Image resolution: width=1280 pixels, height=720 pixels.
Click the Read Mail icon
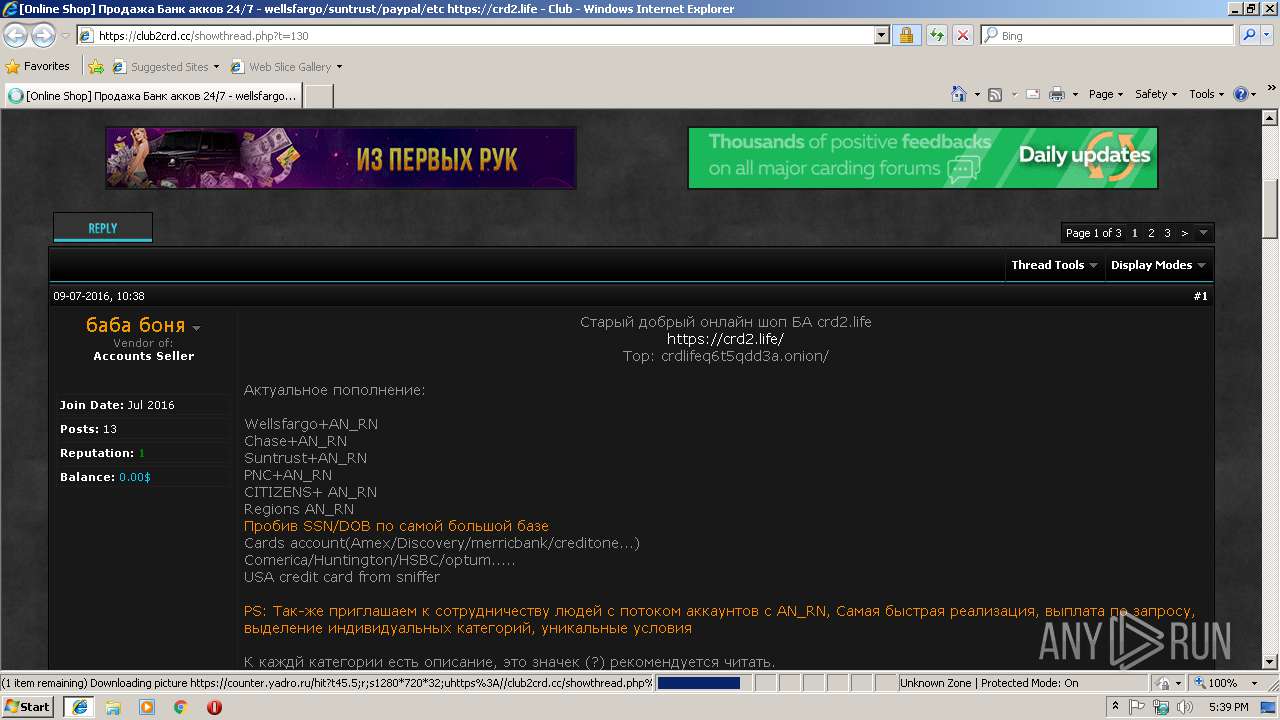click(1032, 94)
